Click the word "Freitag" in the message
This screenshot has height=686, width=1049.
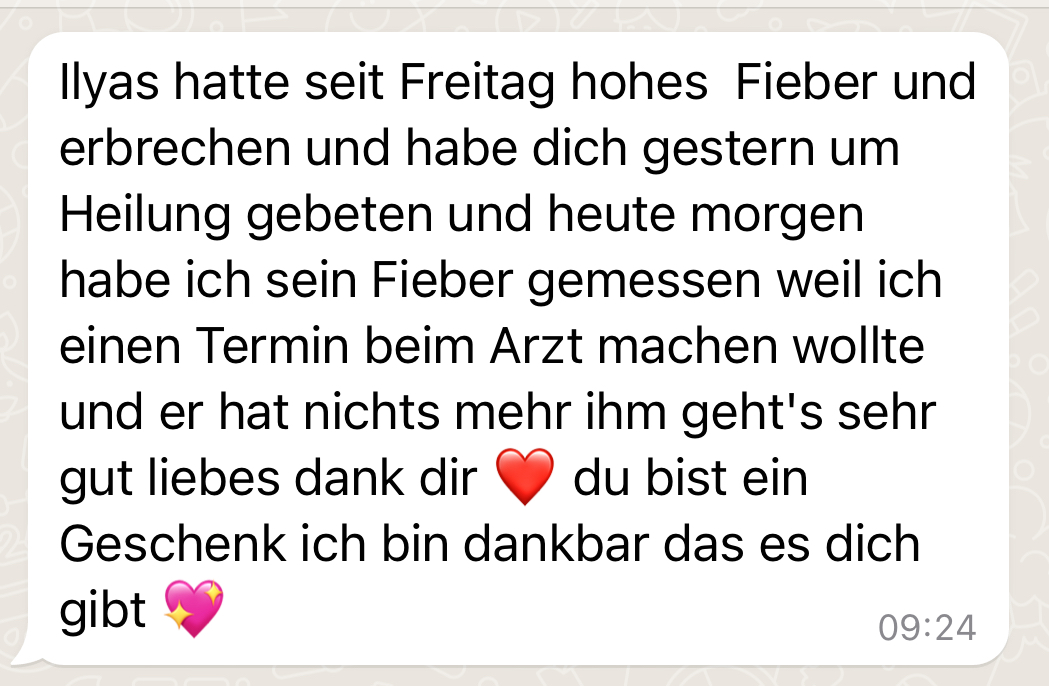(478, 84)
